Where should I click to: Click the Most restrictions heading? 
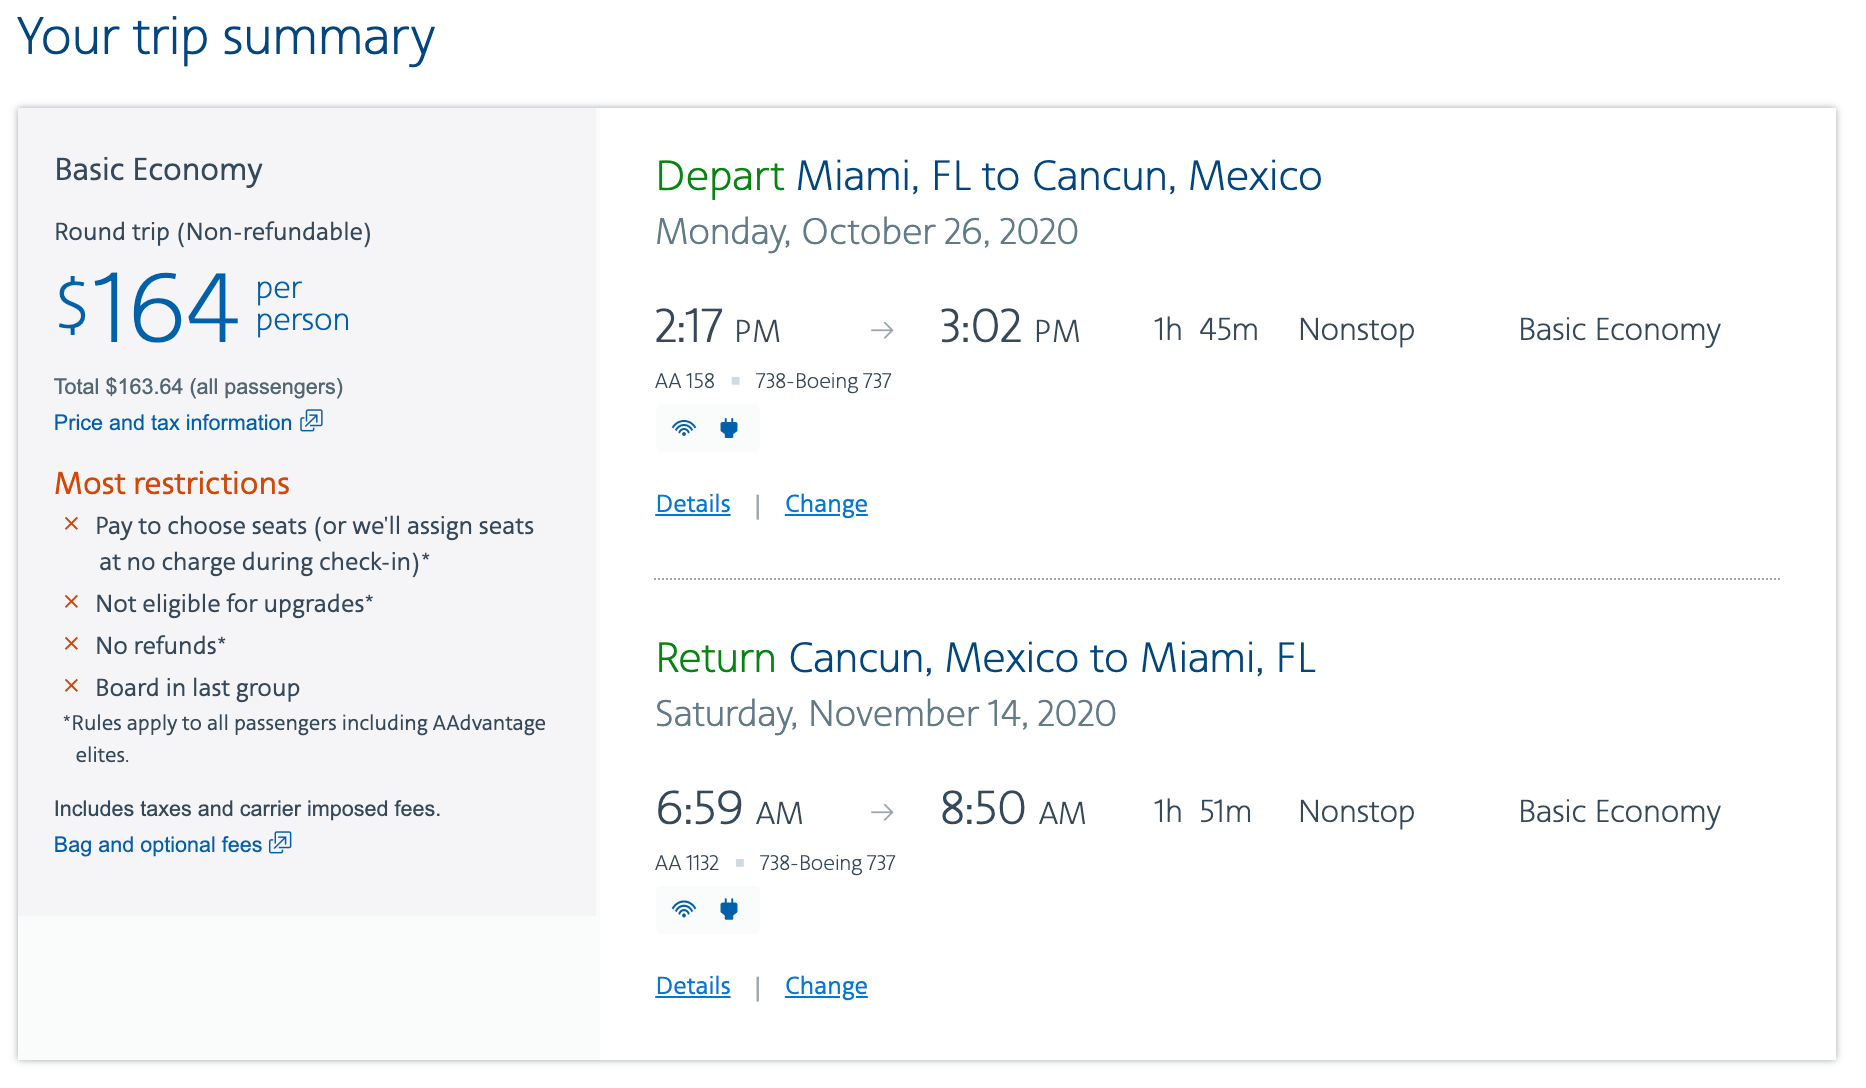(172, 483)
